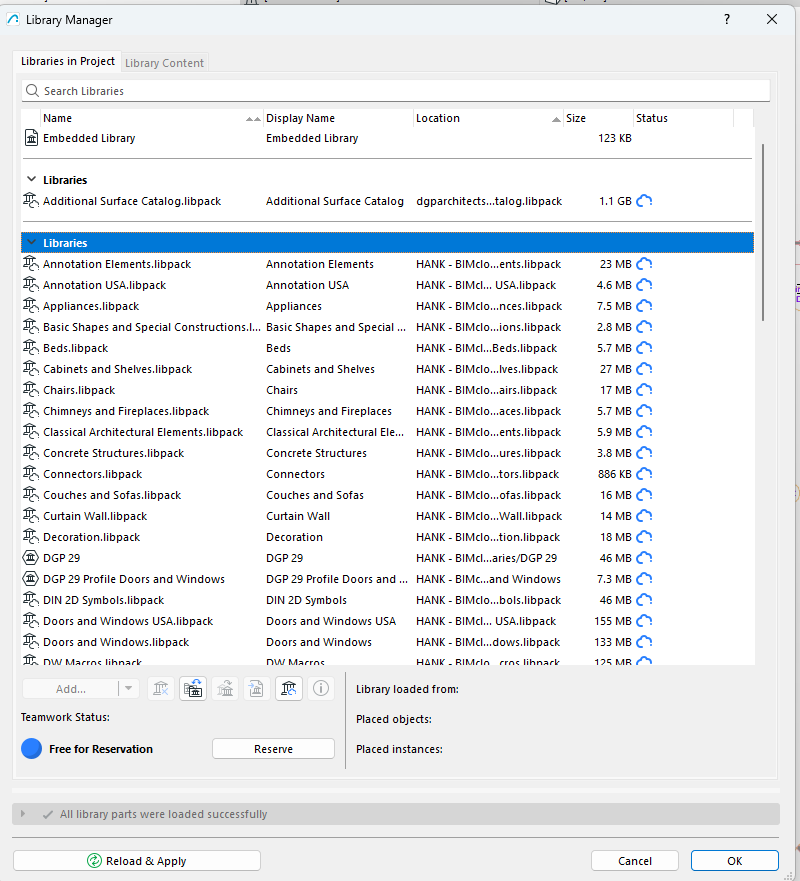Click the library icon beside Appliances.libpack
This screenshot has height=881, width=800.
click(30, 306)
